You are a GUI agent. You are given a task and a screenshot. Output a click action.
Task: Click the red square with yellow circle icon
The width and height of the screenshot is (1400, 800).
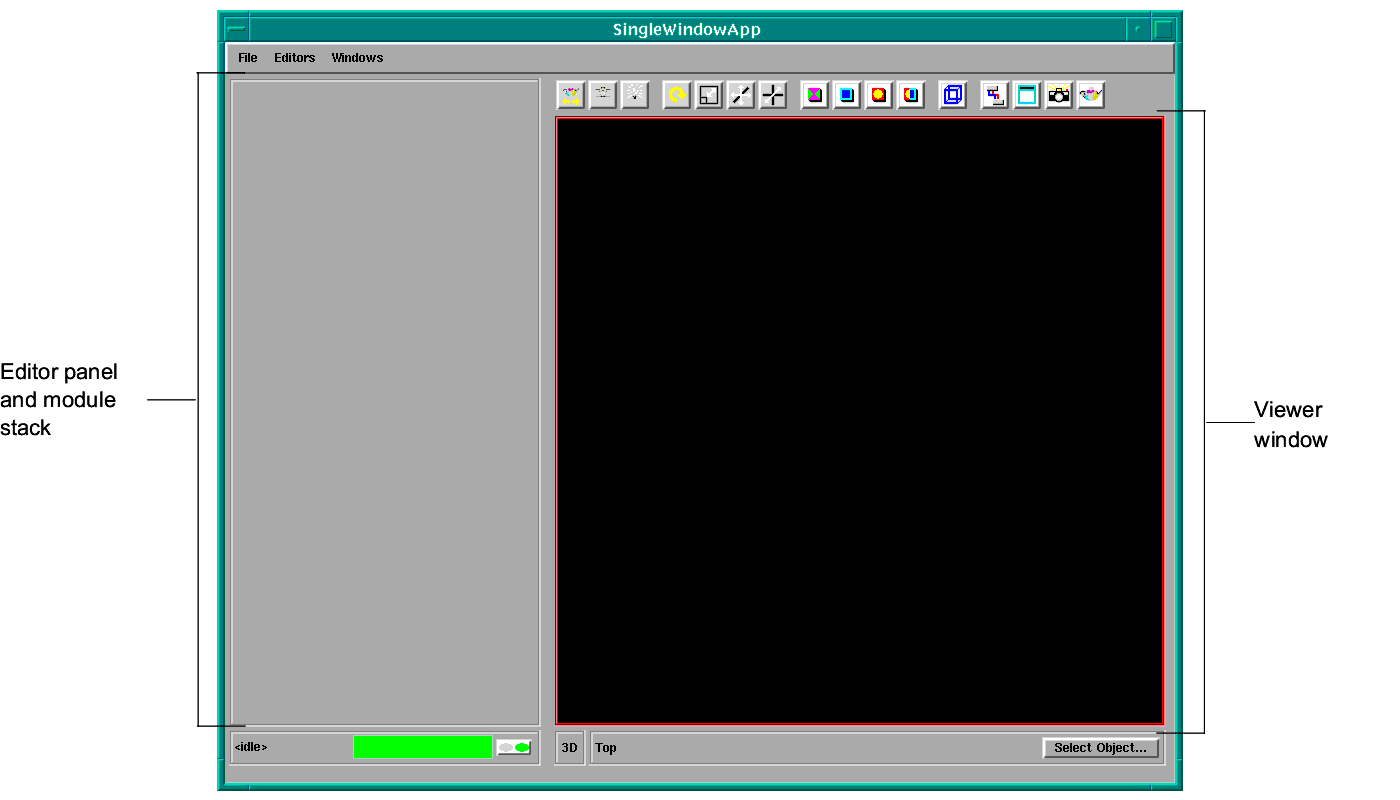pyautogui.click(x=879, y=95)
